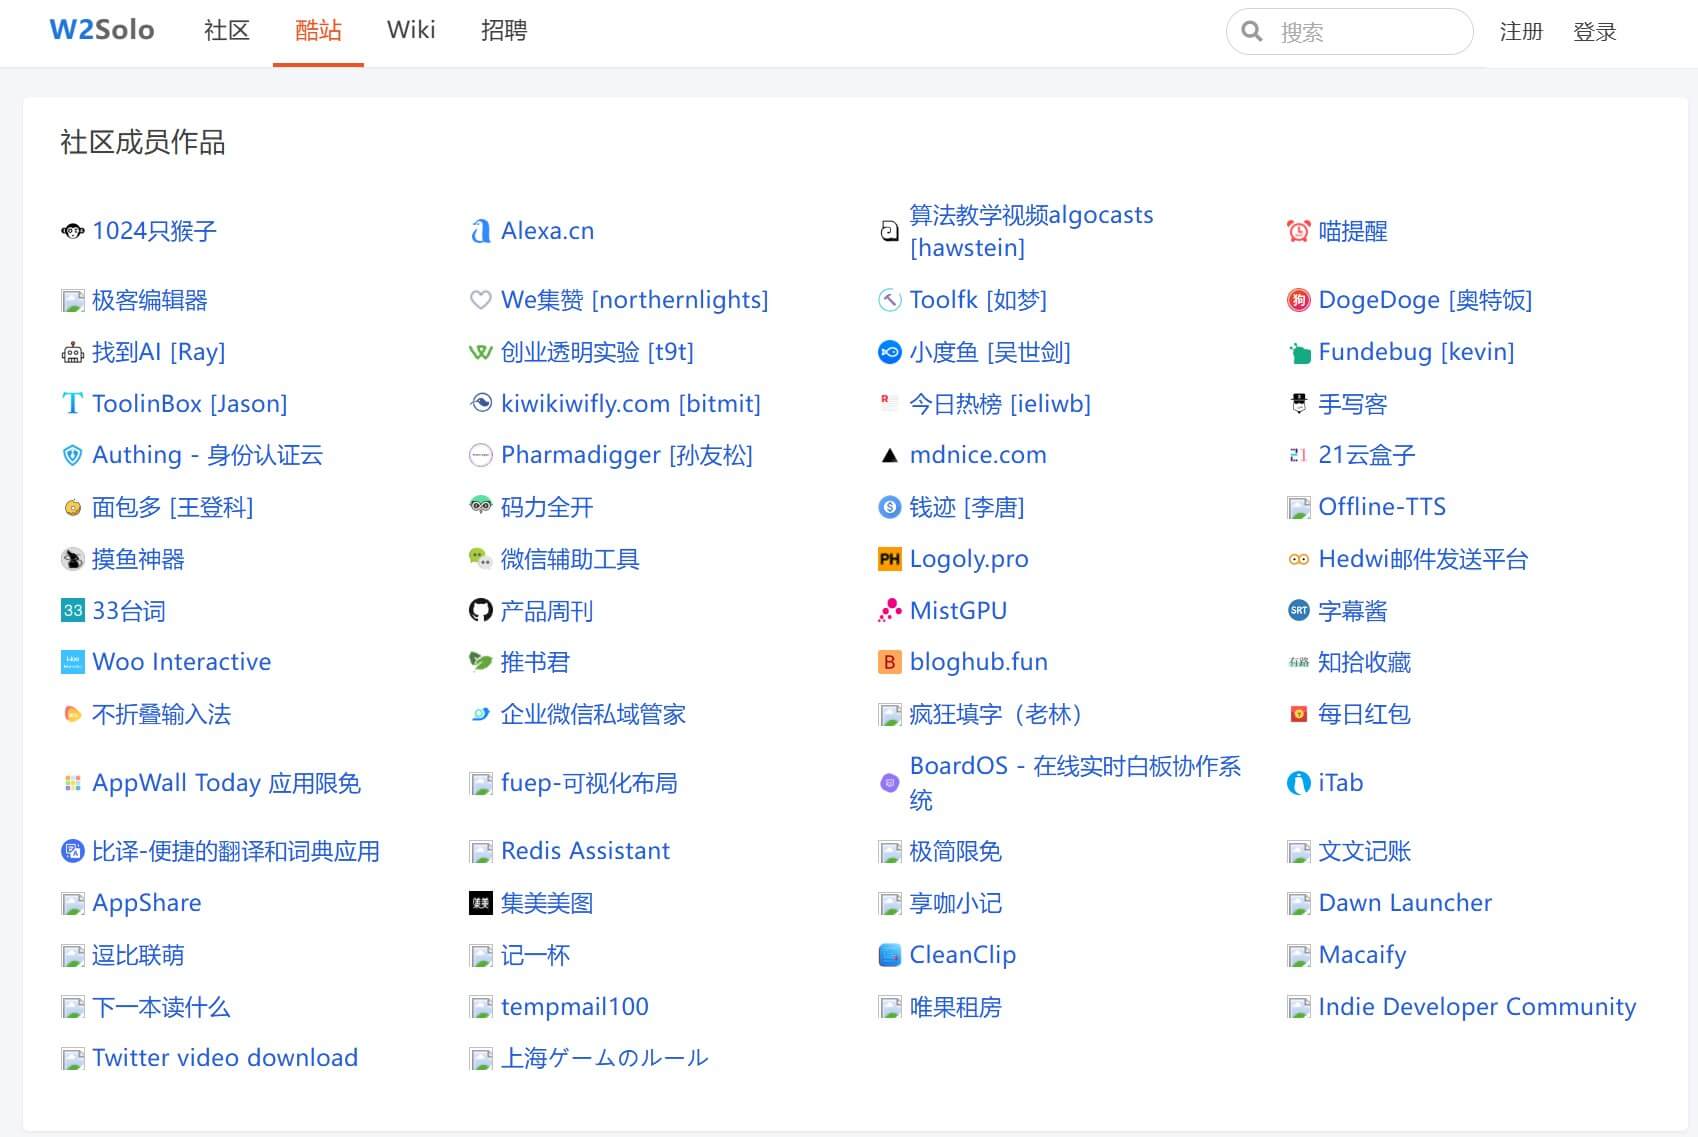Click the 登录 link
The image size is (1698, 1137).
1594,32
